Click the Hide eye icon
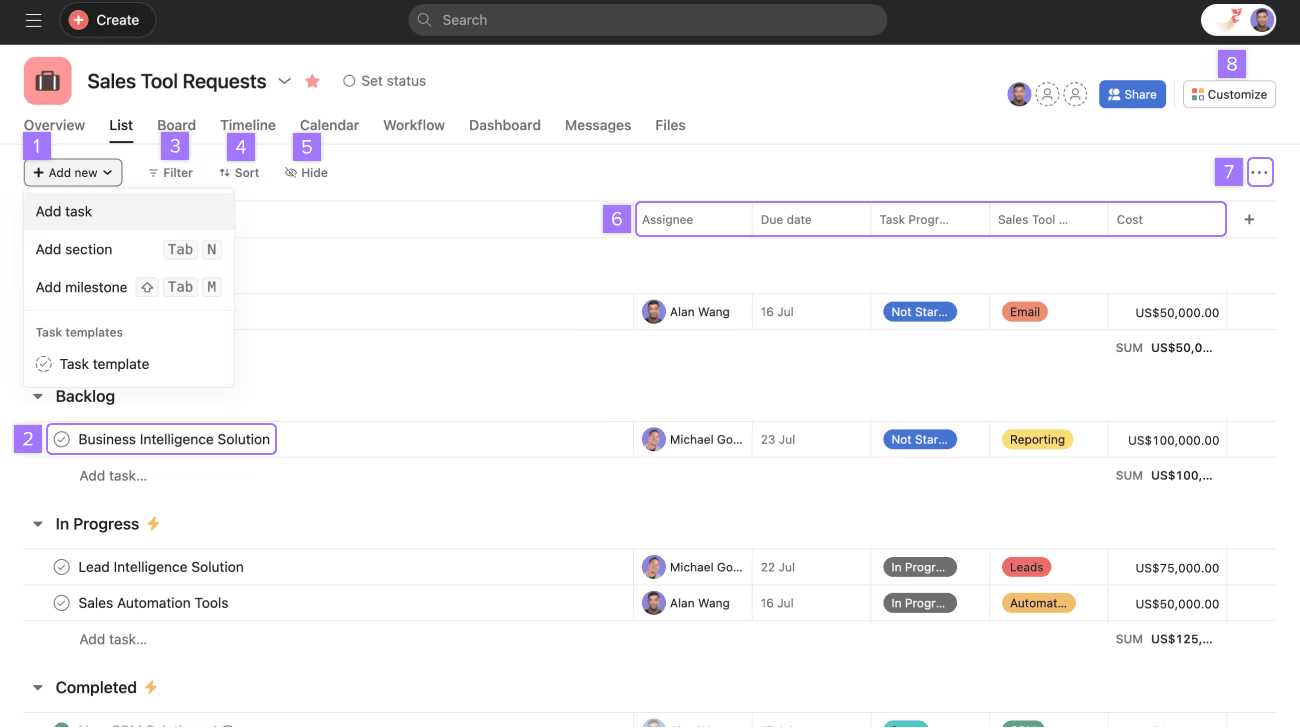Screen dimensions: 1300x728 click(291, 173)
